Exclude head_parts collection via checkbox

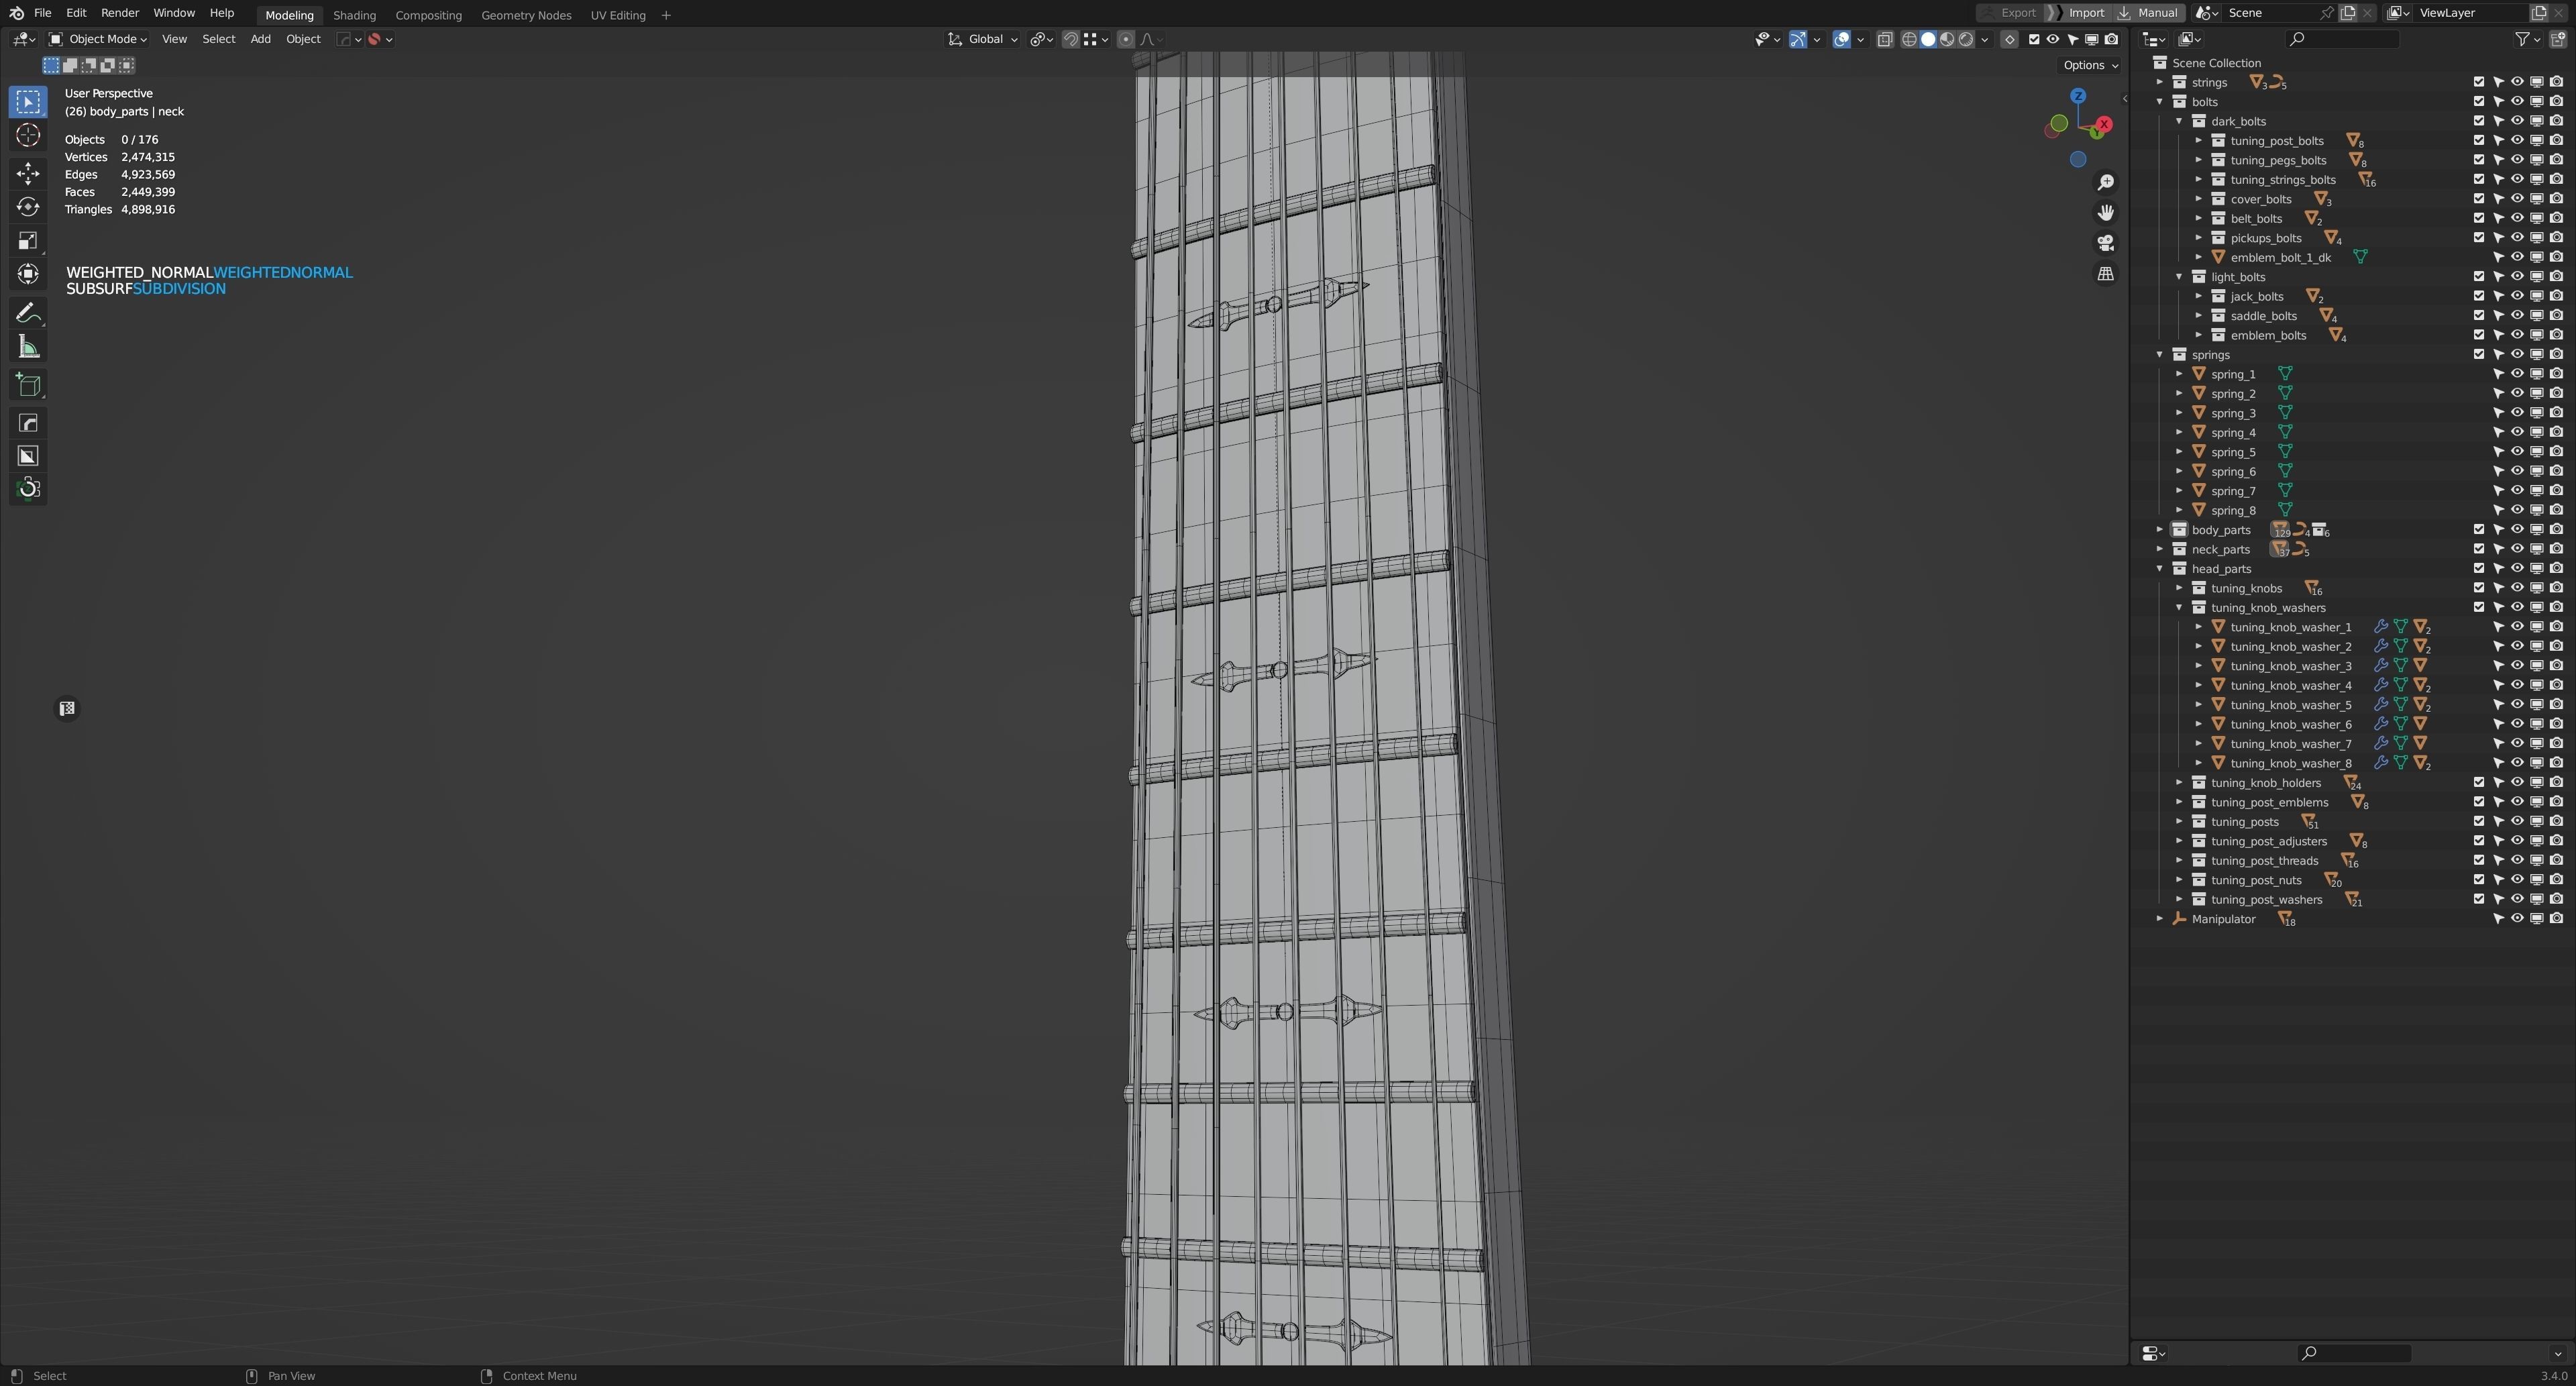2479,569
